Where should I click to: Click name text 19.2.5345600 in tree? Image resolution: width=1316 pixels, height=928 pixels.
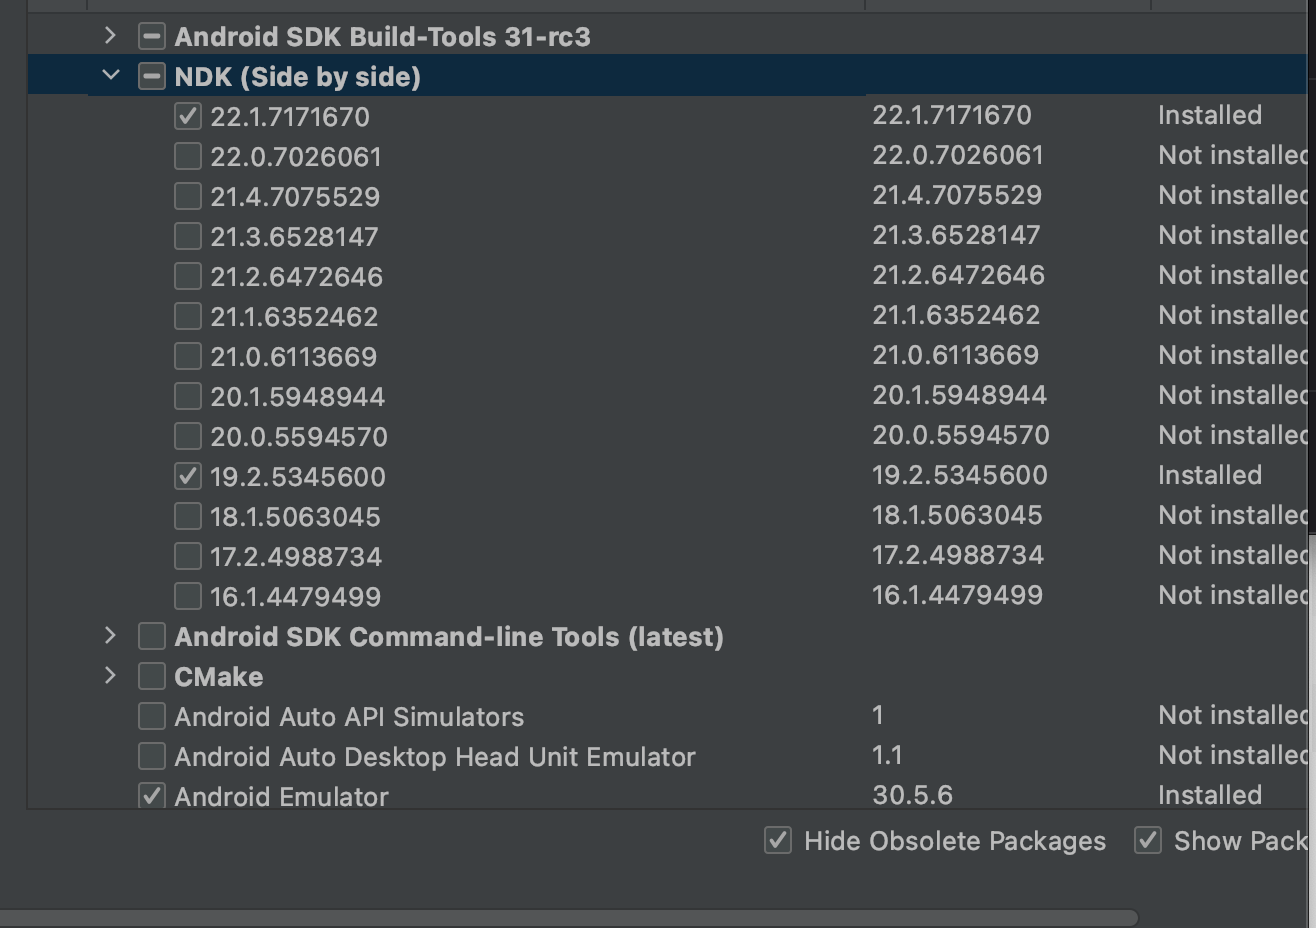(x=297, y=477)
